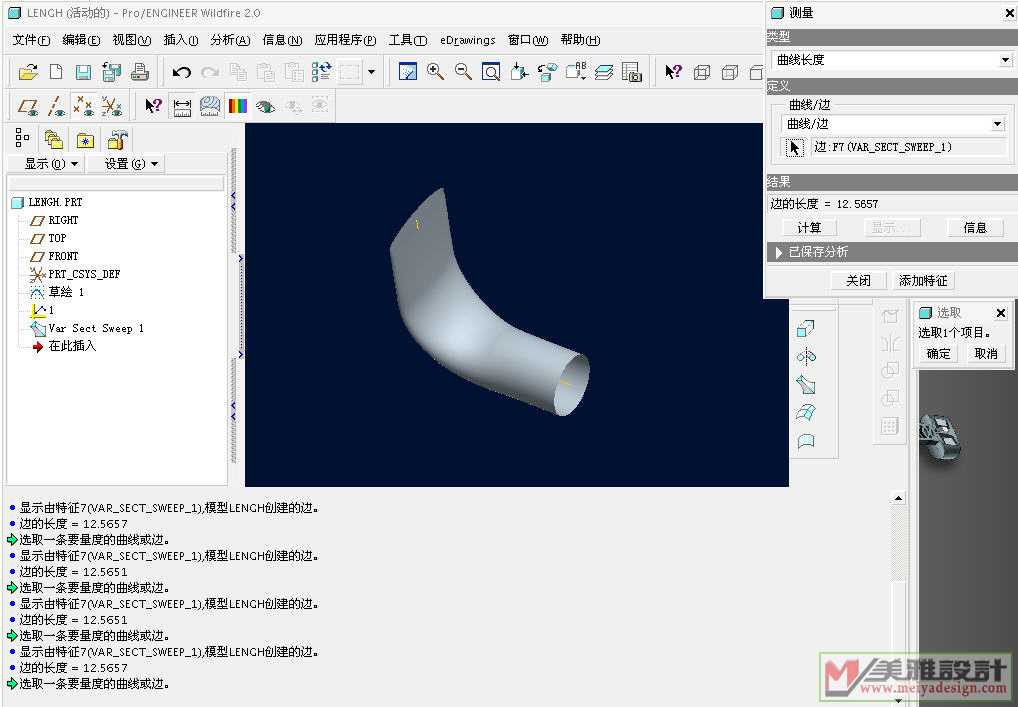Screen dimensions: 1018x707
Task: Click the mirror tool icon
Action: click(806, 356)
